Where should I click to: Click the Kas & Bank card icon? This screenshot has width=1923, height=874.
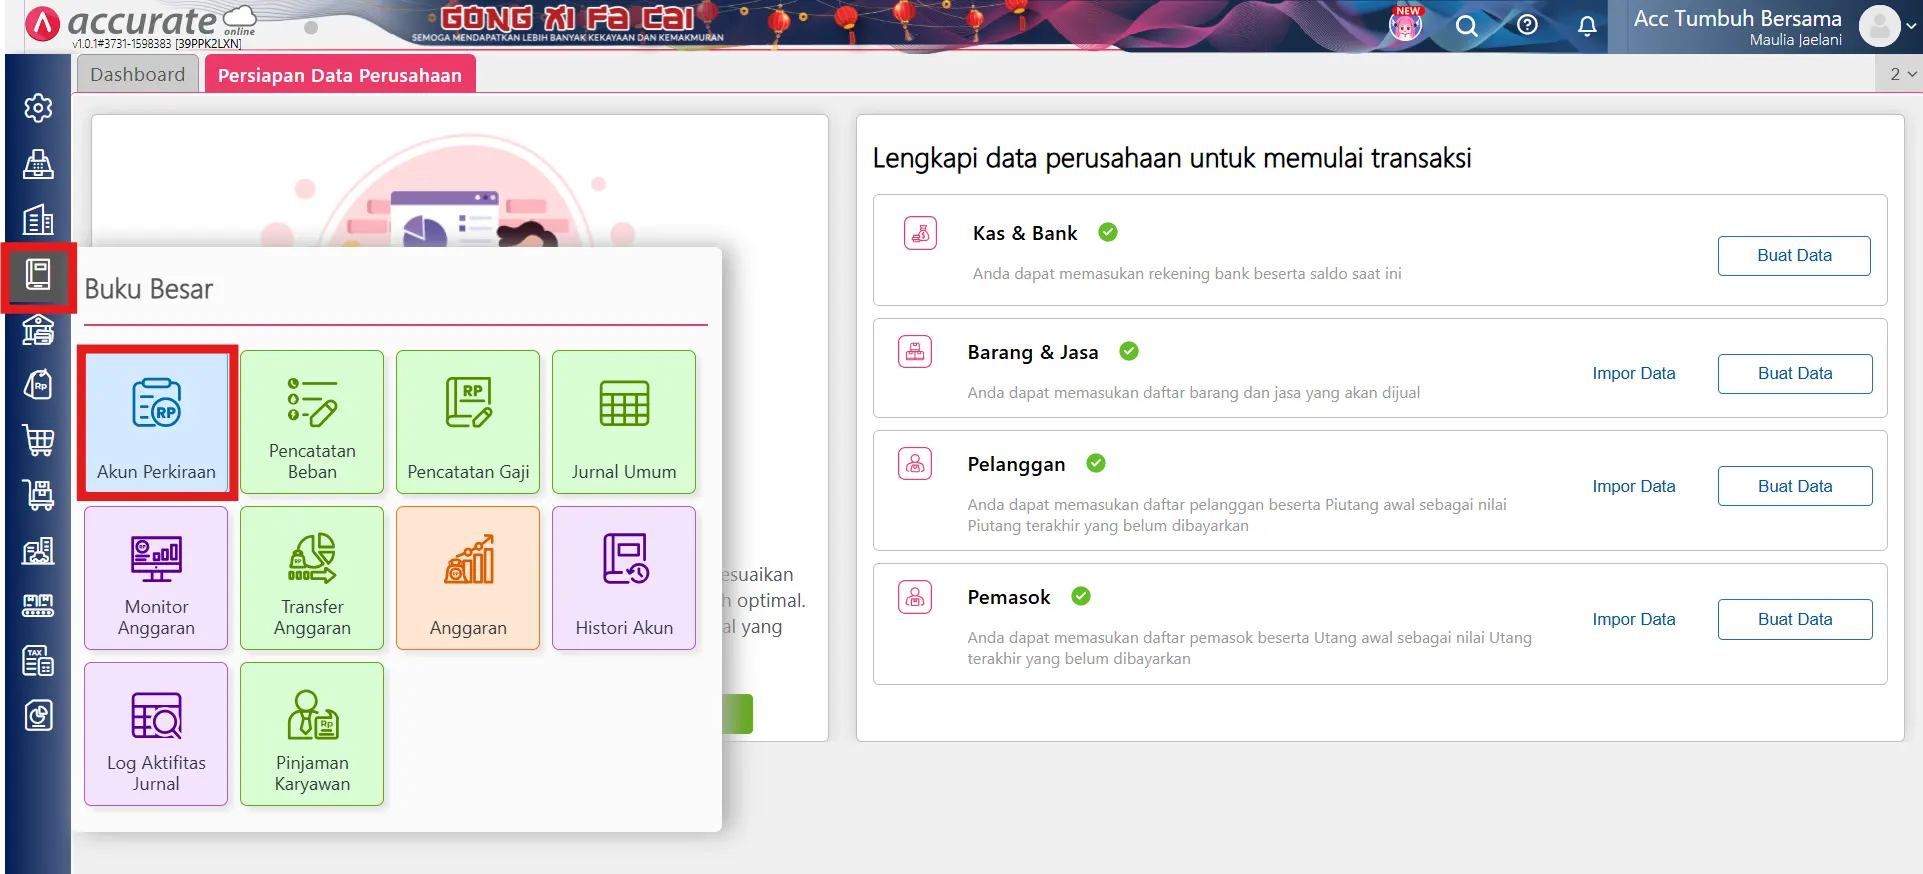click(920, 233)
